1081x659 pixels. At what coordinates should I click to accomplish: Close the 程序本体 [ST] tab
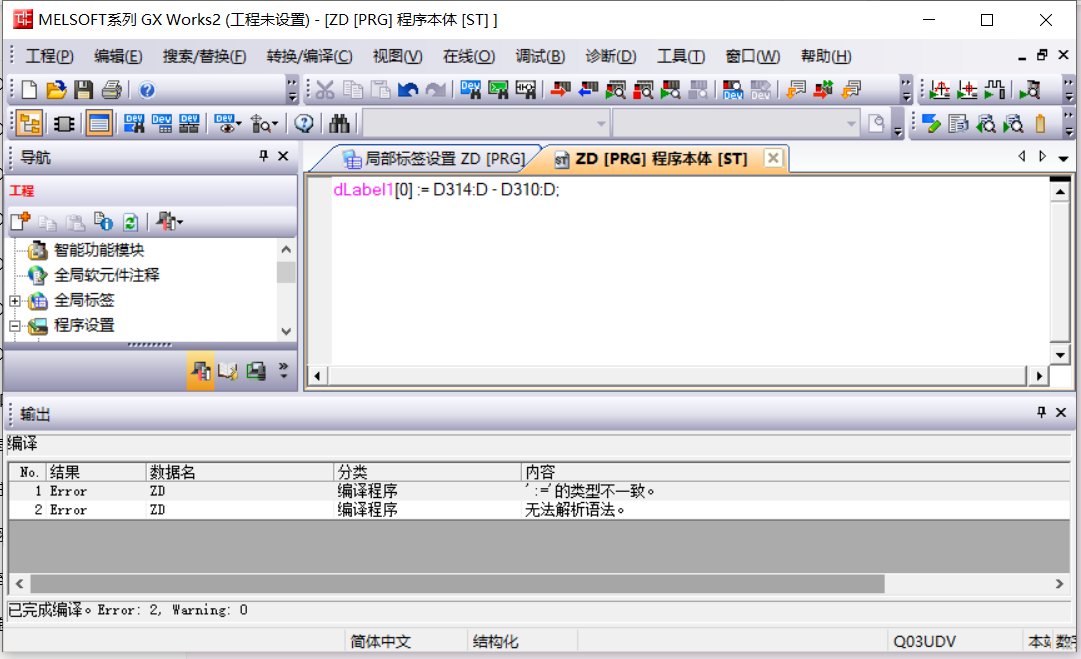click(x=772, y=158)
